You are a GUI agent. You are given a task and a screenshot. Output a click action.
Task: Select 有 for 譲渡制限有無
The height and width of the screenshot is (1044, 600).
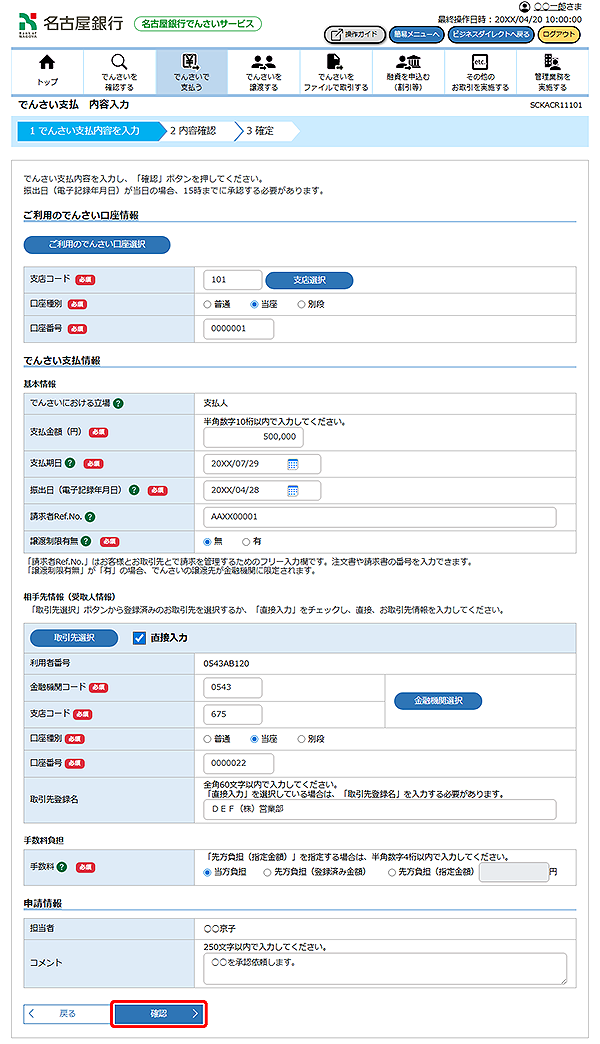[x=247, y=542]
